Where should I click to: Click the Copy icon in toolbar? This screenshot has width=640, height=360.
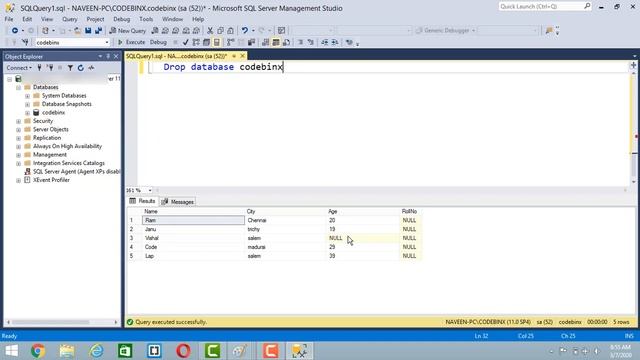click(220, 31)
